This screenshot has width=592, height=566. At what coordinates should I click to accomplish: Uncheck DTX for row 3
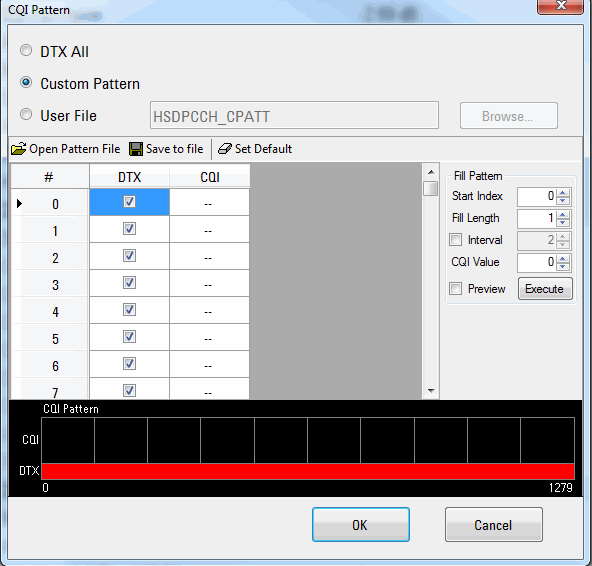129,282
